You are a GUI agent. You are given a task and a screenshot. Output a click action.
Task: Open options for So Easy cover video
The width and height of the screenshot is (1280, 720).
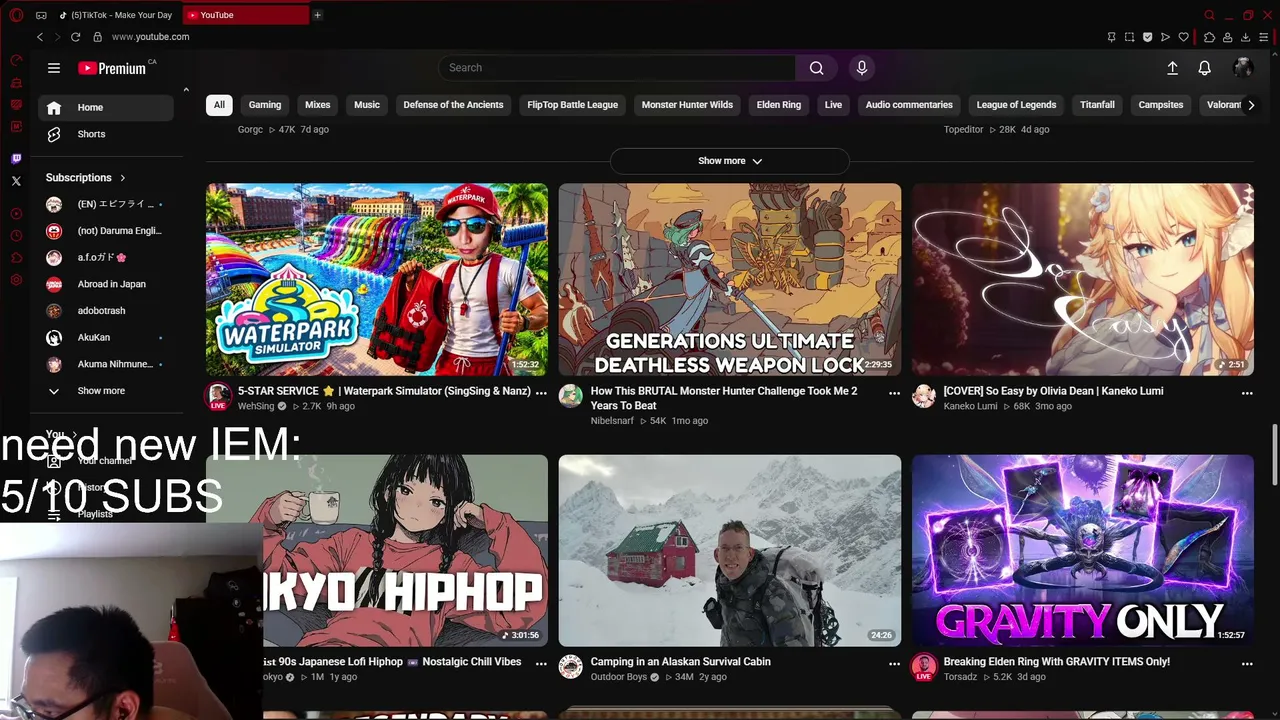click(1247, 393)
